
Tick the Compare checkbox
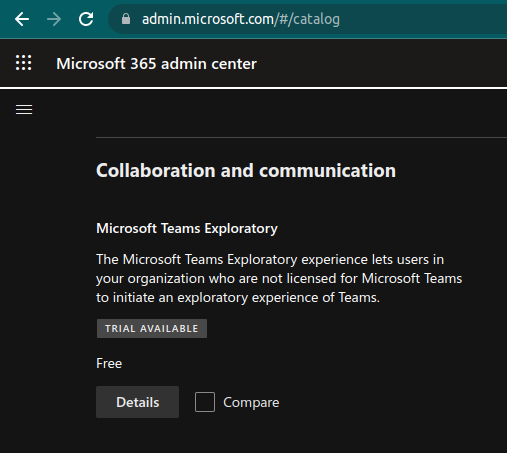pos(205,402)
